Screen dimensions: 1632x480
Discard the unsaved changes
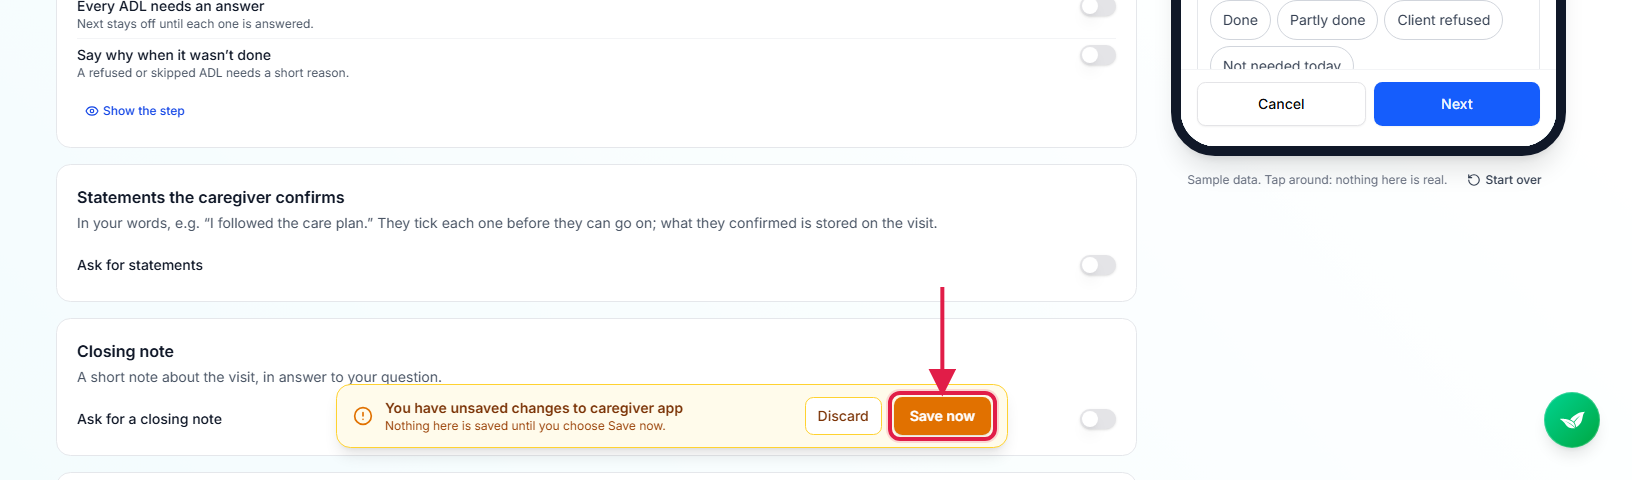pyautogui.click(x=843, y=416)
